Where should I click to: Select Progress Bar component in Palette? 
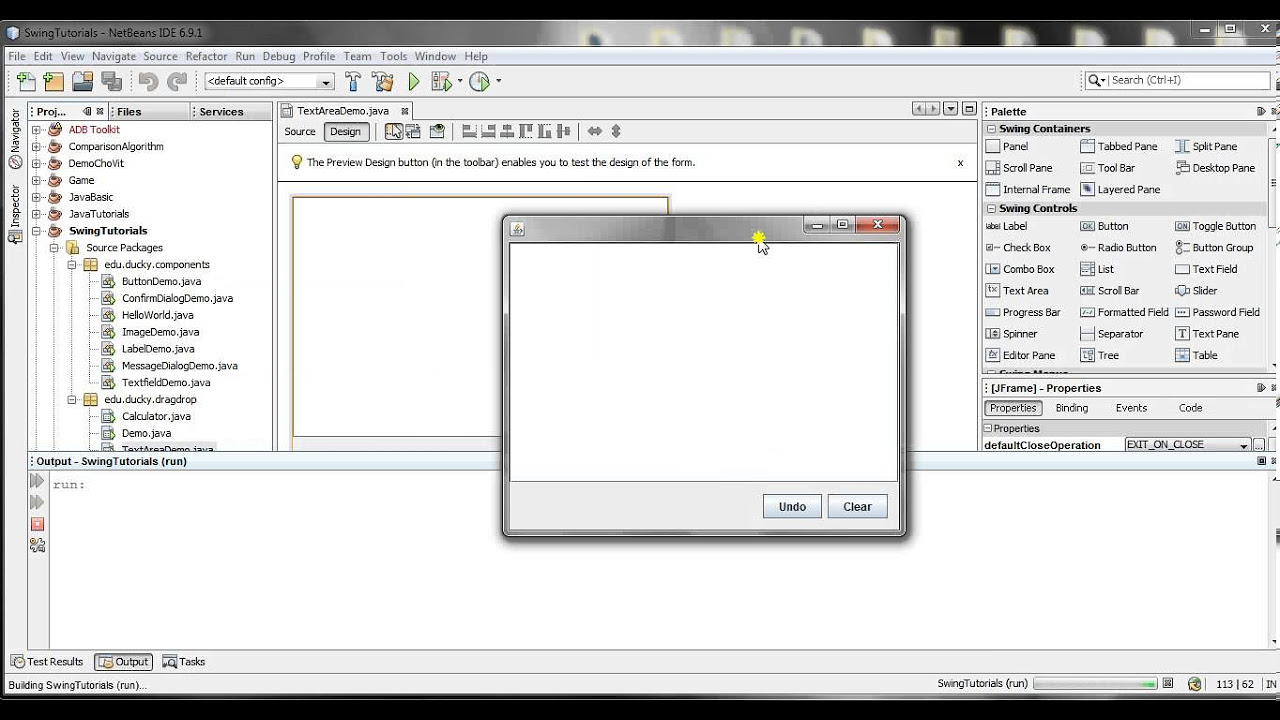(x=1023, y=312)
